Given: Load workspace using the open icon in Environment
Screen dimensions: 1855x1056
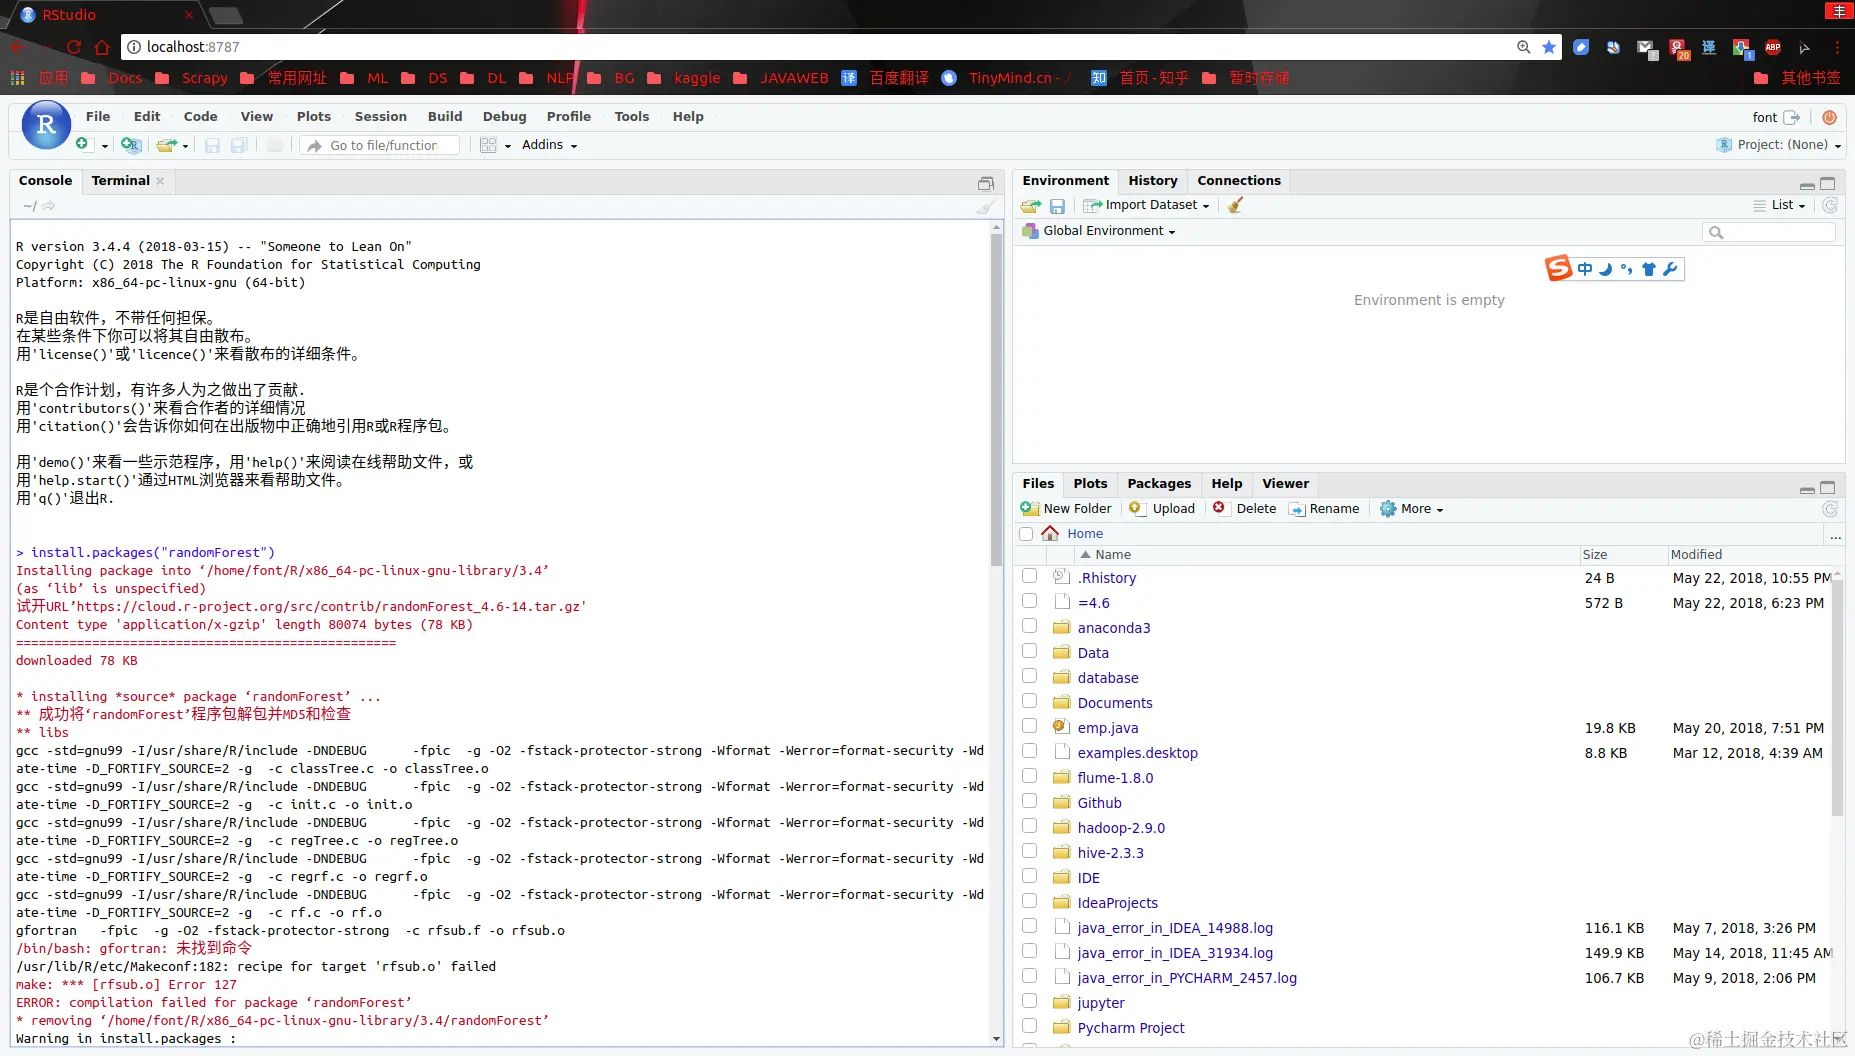Looking at the screenshot, I should click(1031, 205).
